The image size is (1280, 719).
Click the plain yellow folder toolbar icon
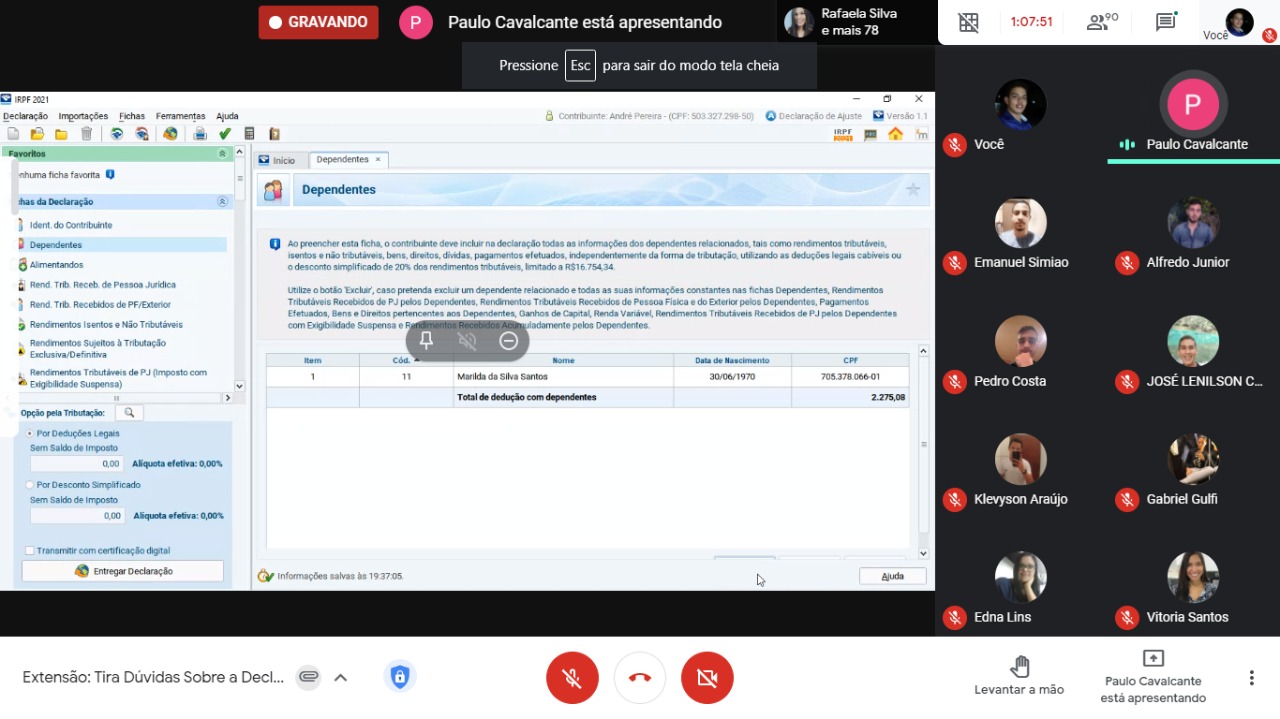[x=61, y=134]
